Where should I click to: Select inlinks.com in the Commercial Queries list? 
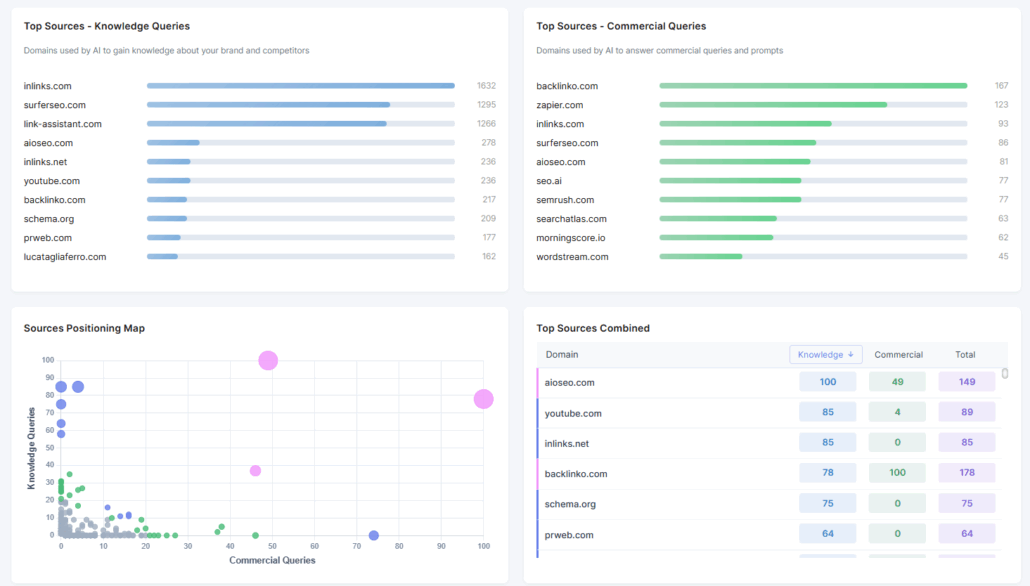pos(560,124)
